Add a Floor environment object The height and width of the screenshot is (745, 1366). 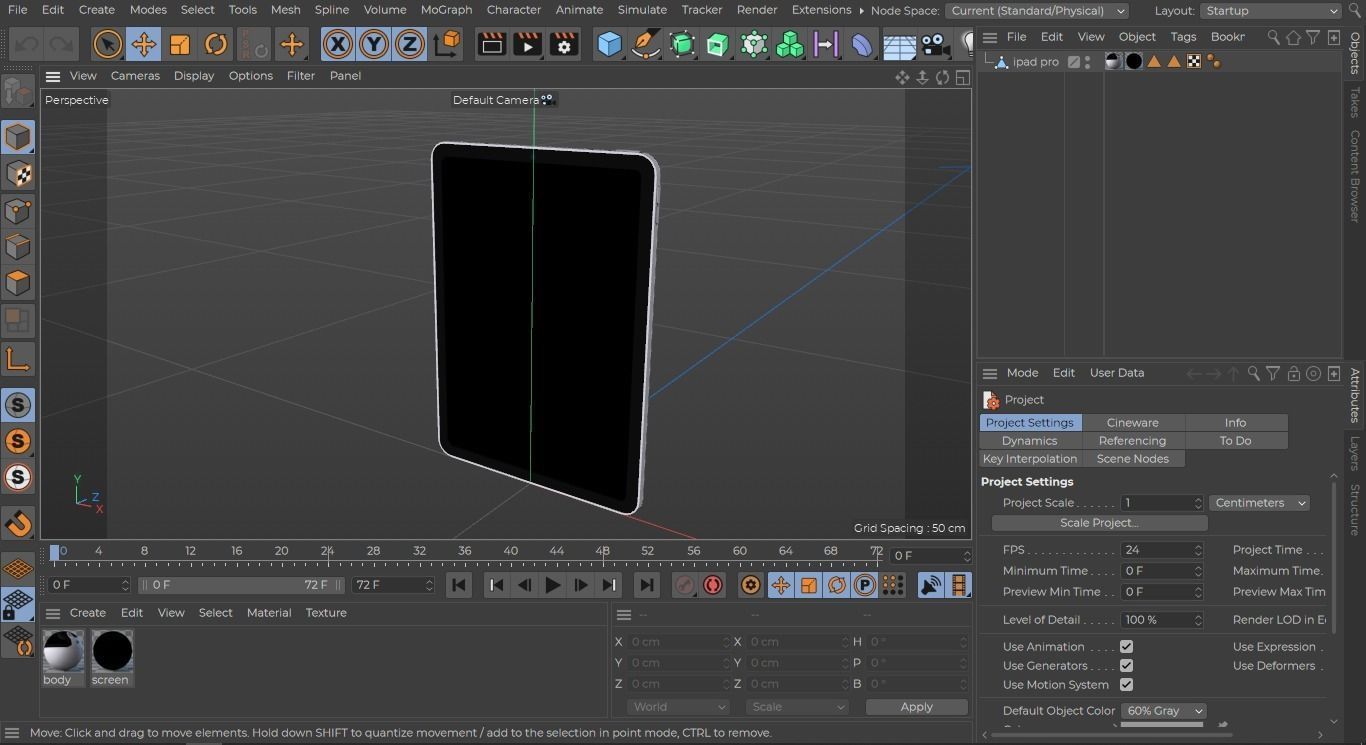[x=898, y=44]
